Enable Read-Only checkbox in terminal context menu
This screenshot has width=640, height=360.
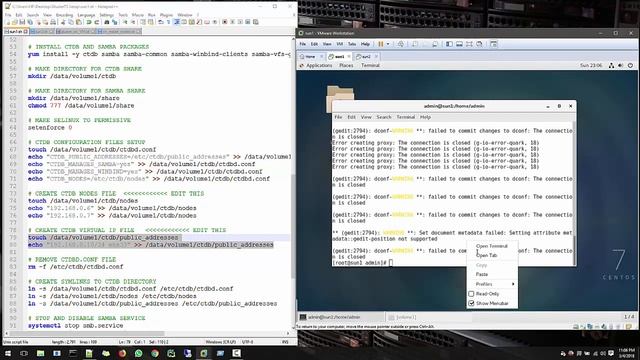point(471,294)
